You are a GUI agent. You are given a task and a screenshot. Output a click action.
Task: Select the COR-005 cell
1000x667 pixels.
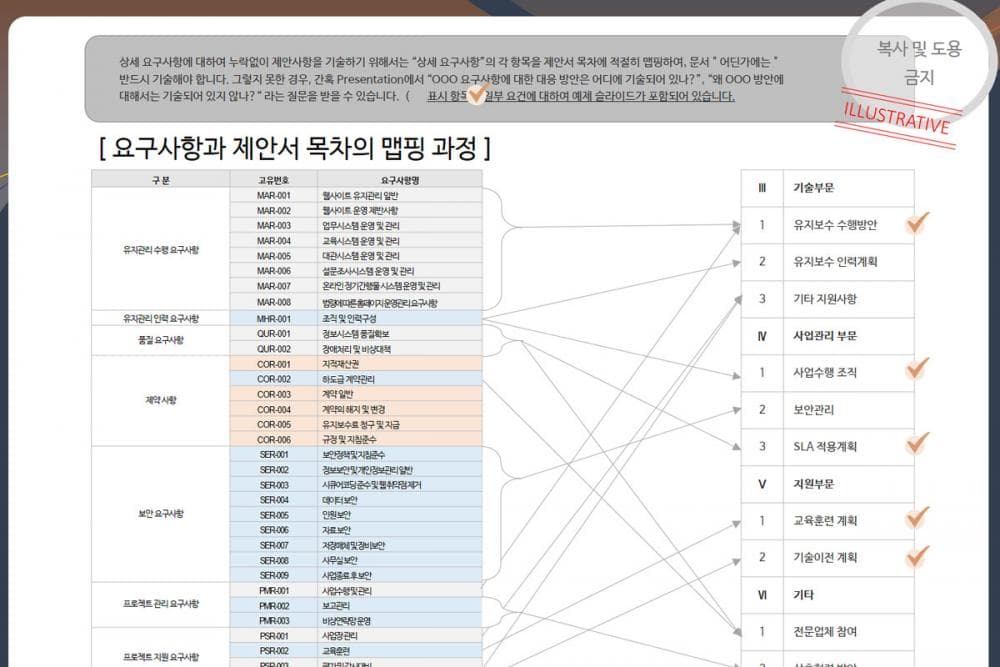(x=274, y=424)
